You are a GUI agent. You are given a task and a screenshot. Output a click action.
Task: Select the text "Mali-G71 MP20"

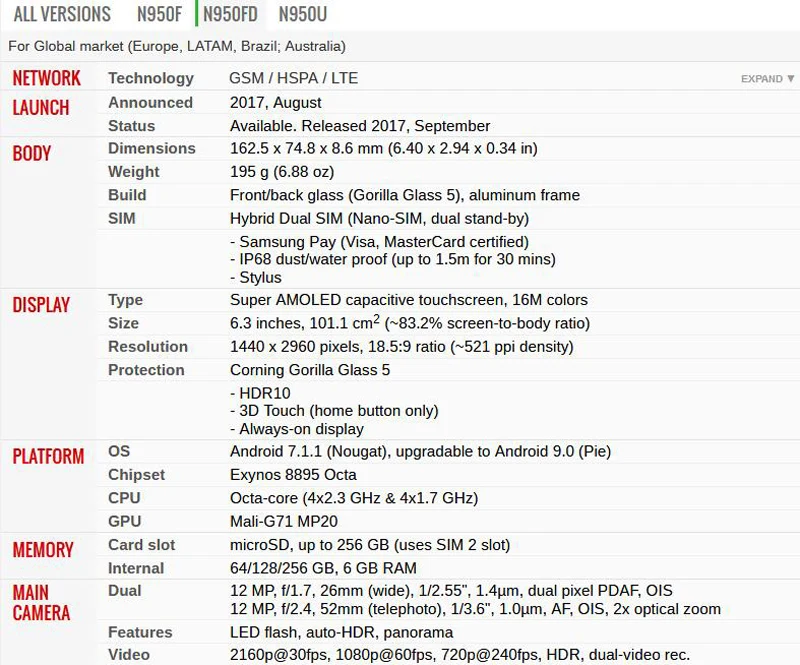click(284, 522)
